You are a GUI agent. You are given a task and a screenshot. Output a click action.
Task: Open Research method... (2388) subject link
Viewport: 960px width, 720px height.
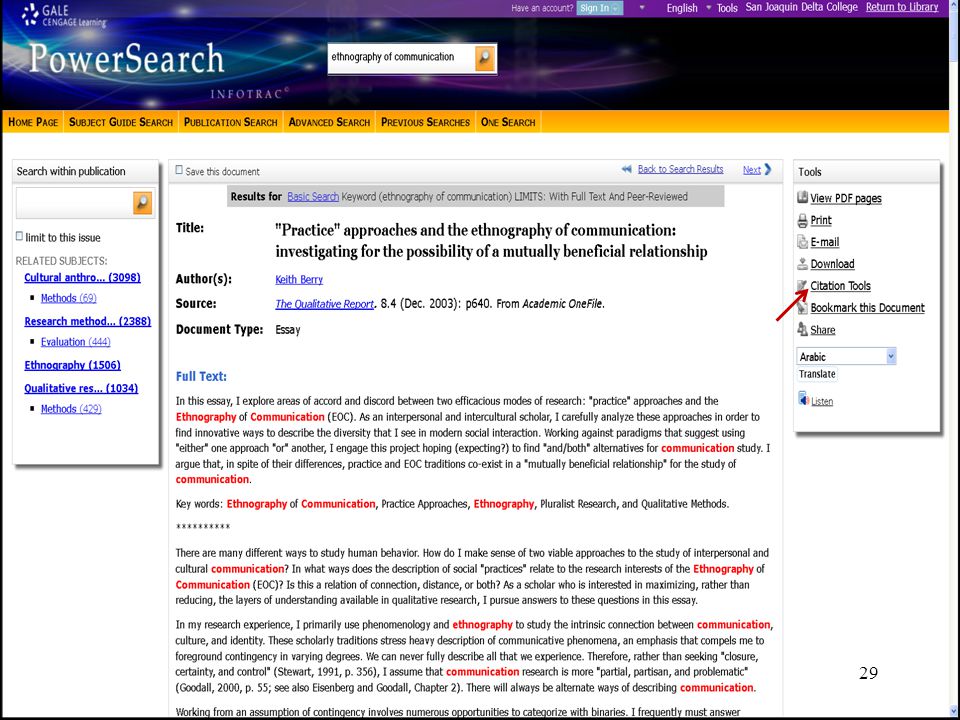point(88,321)
